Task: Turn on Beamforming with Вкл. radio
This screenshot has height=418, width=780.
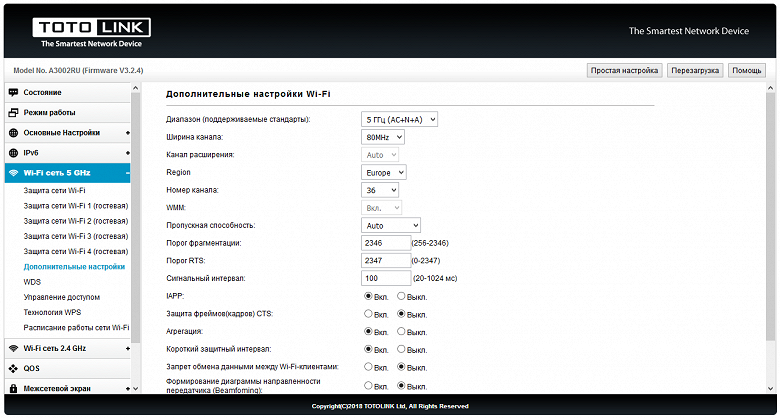Action: tap(368, 386)
